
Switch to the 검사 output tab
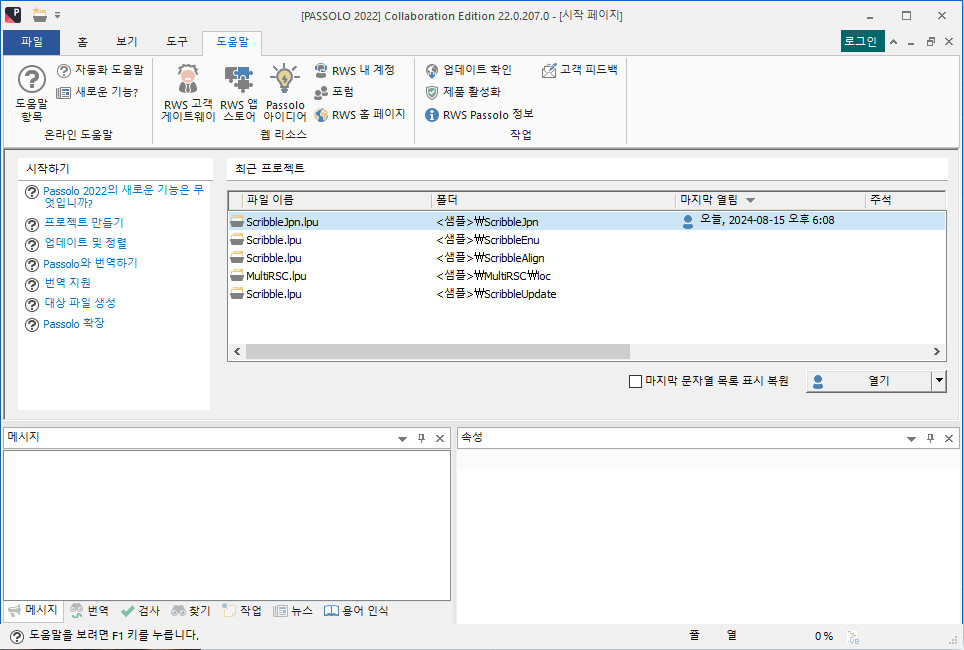coord(141,611)
